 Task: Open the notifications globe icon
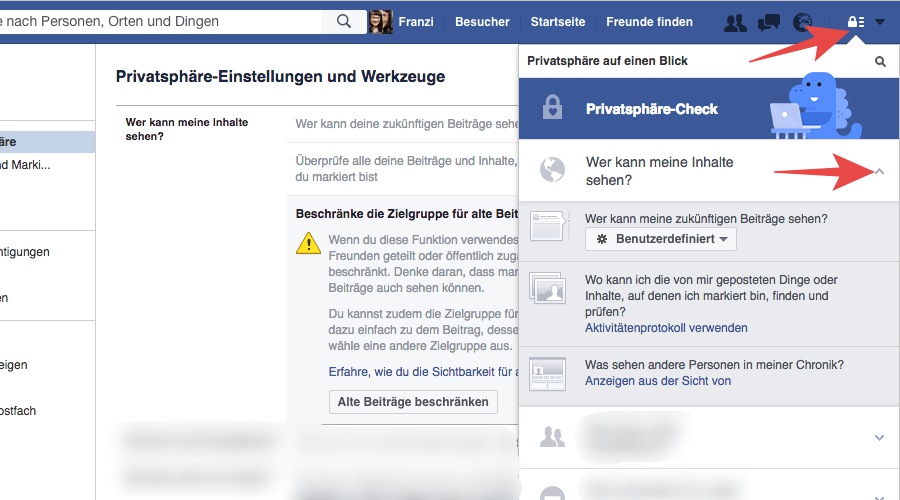[x=802, y=22]
